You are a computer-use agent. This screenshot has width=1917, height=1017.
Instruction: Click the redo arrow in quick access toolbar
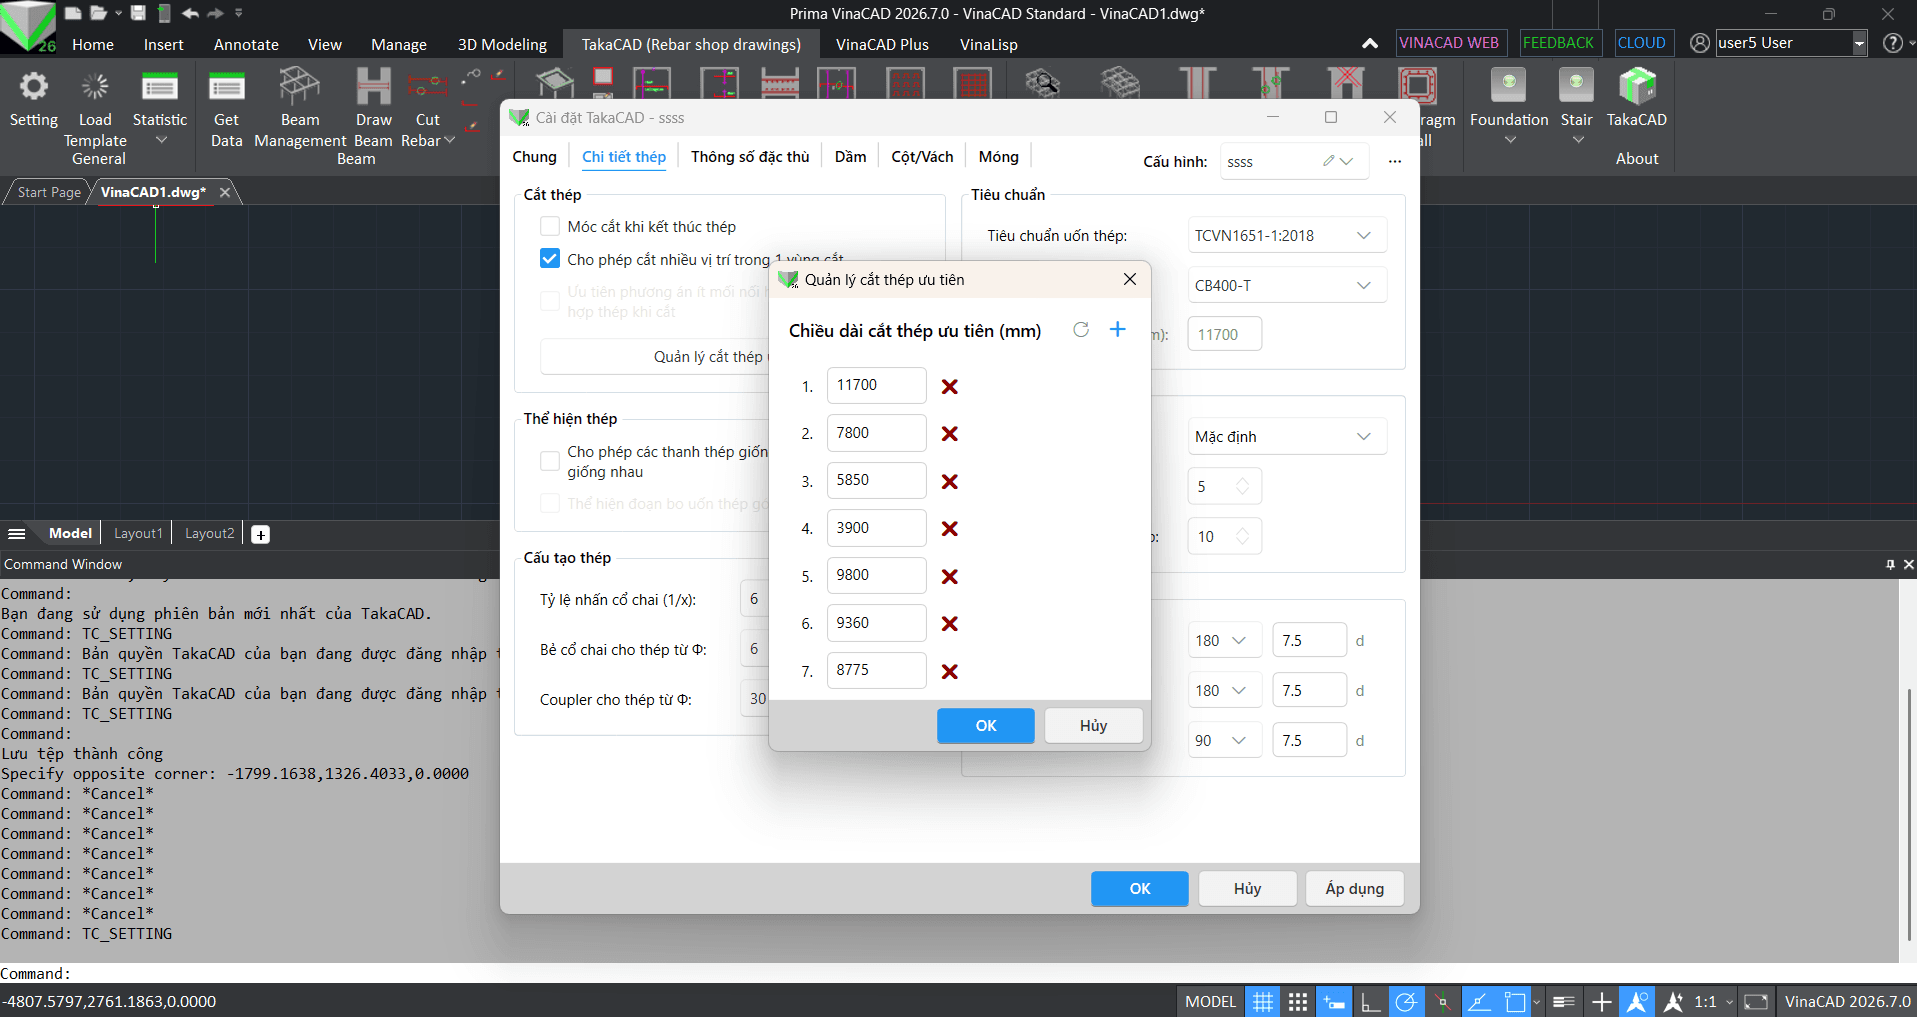click(x=215, y=13)
